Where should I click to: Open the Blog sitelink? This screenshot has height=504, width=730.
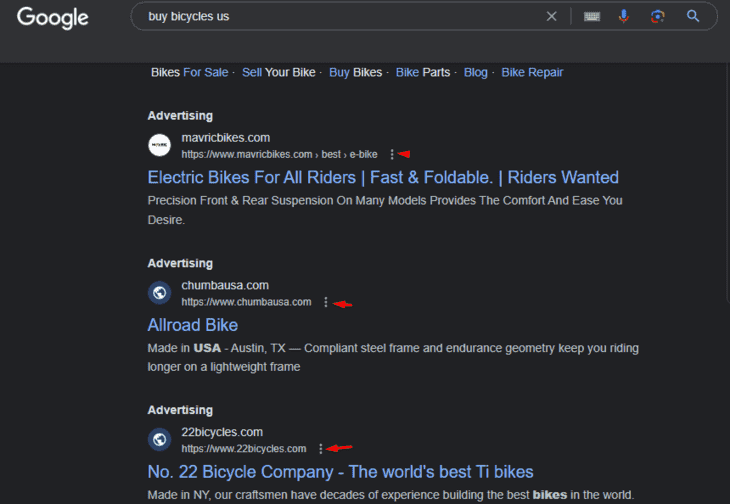[475, 73]
